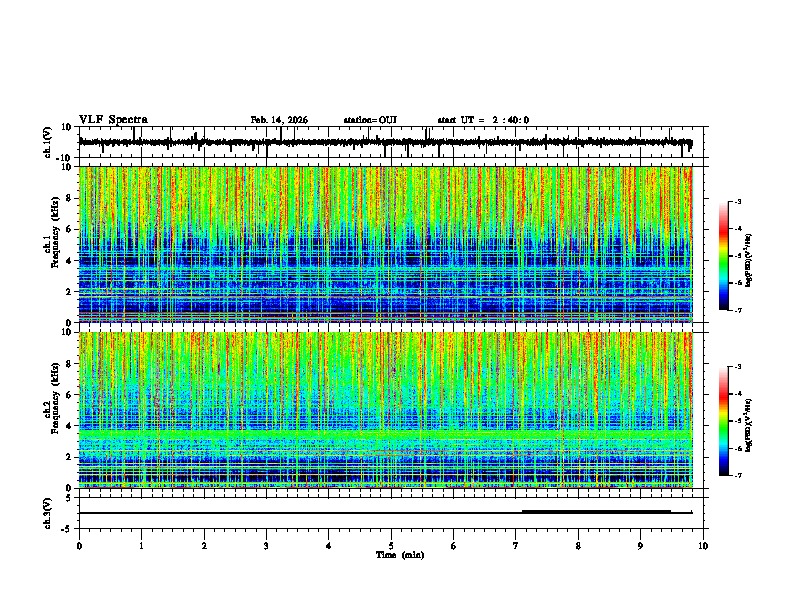Click inside the ch.1 spectrogram panel
Image resolution: width=792 pixels, height=612 pixels.
click(x=385, y=244)
